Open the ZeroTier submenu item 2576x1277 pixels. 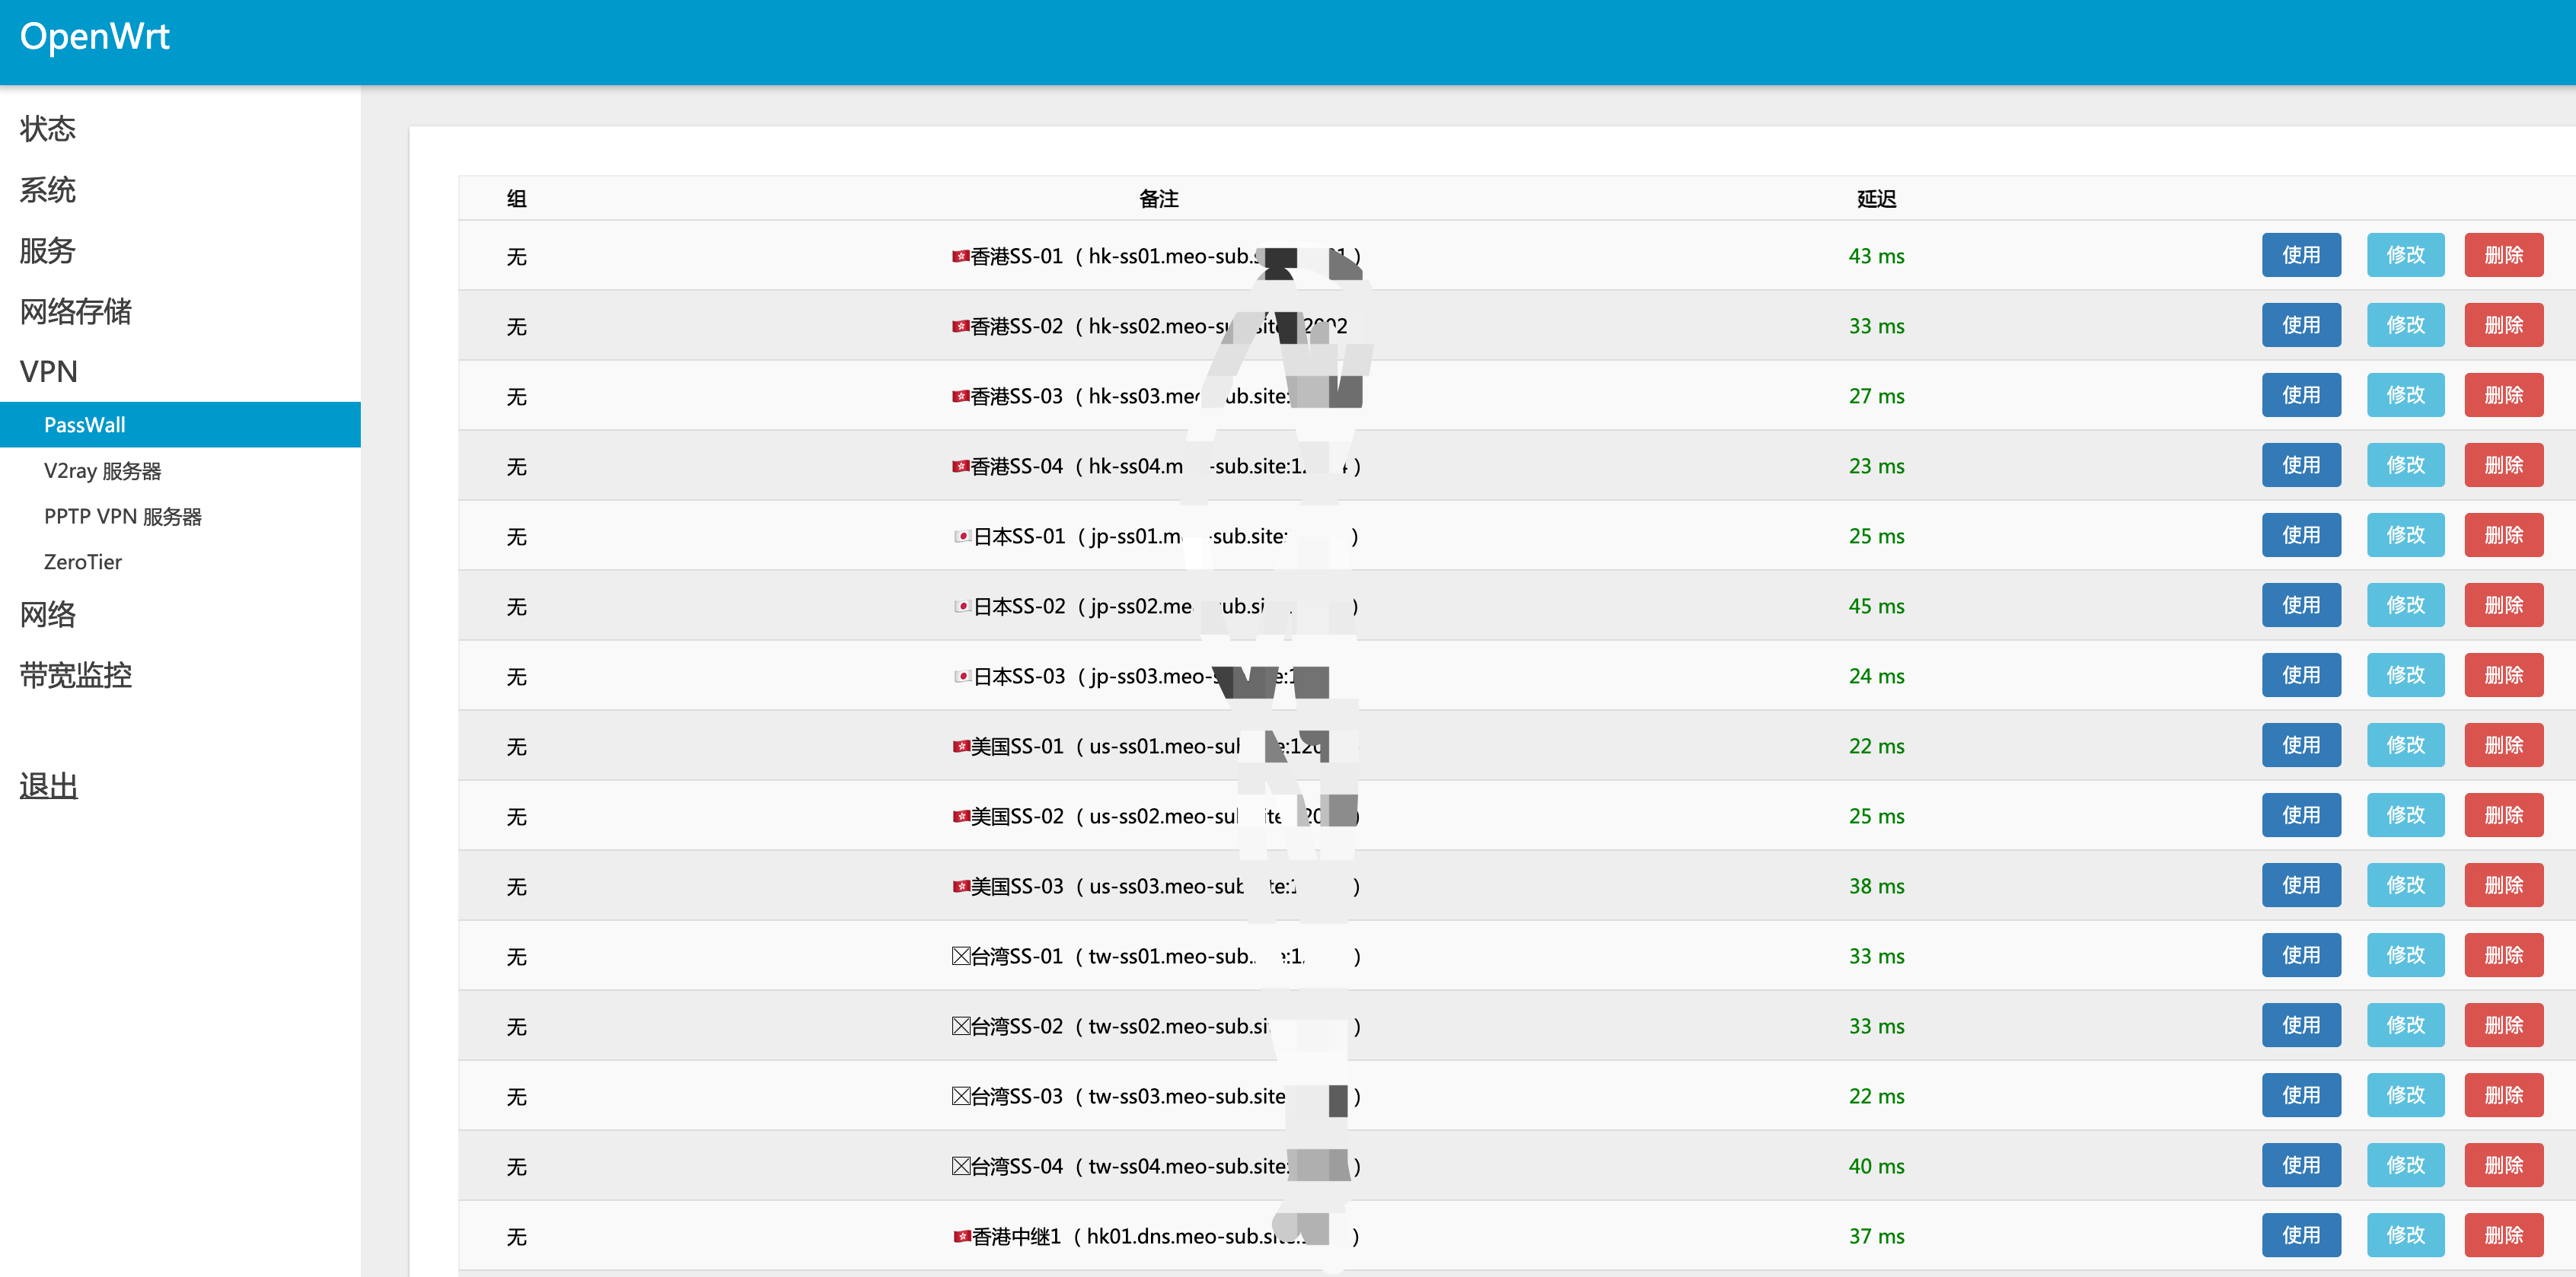[83, 562]
